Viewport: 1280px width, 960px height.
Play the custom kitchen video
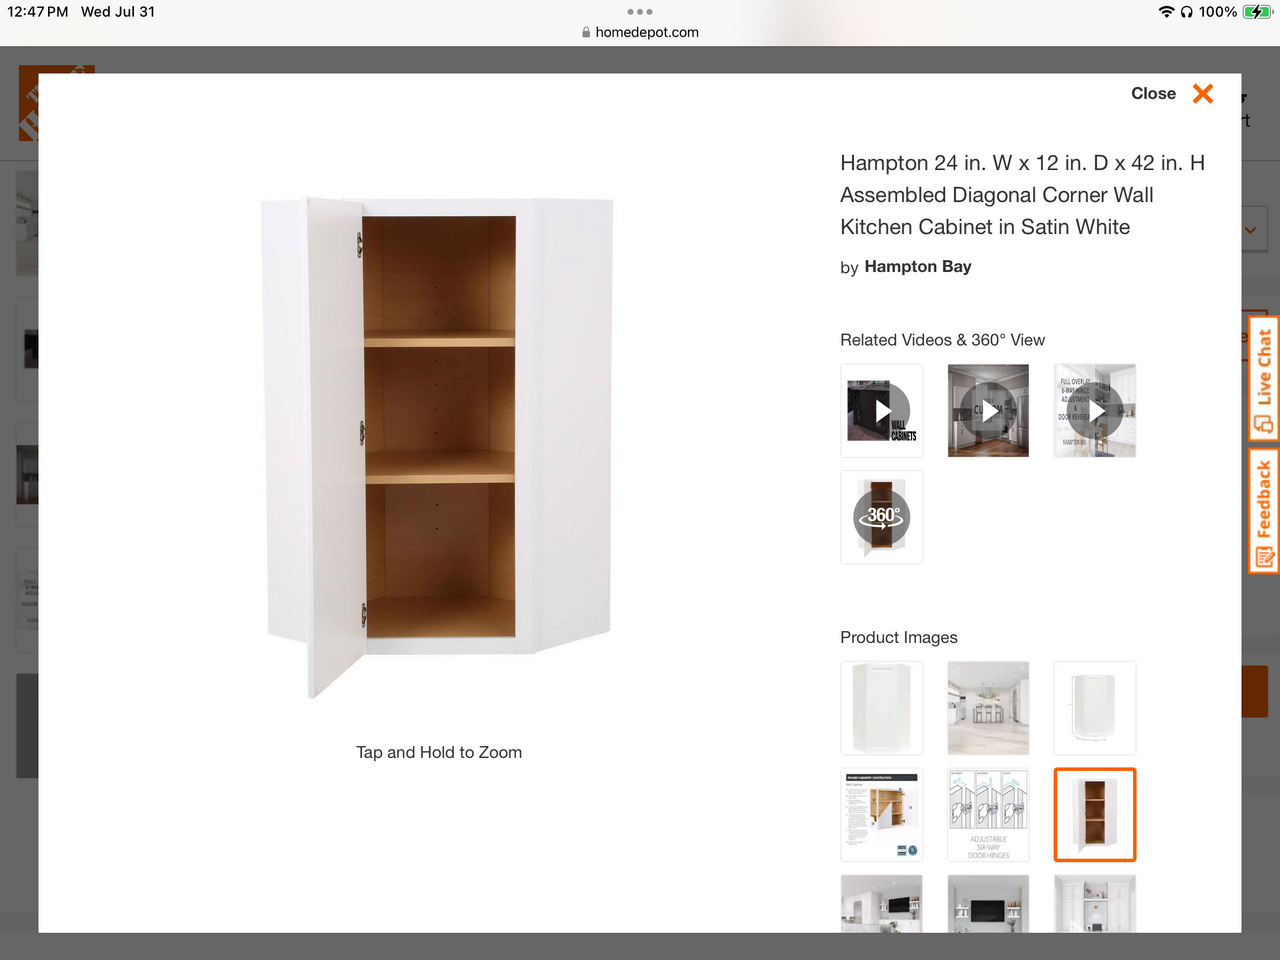(x=988, y=411)
